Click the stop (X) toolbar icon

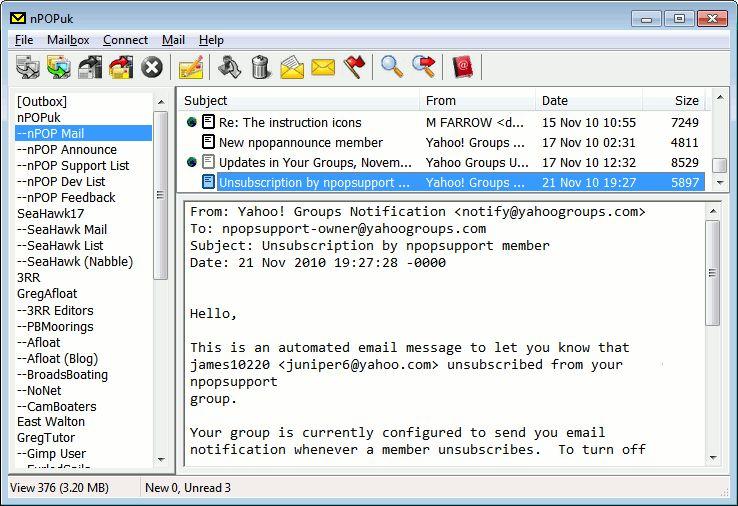(x=152, y=67)
